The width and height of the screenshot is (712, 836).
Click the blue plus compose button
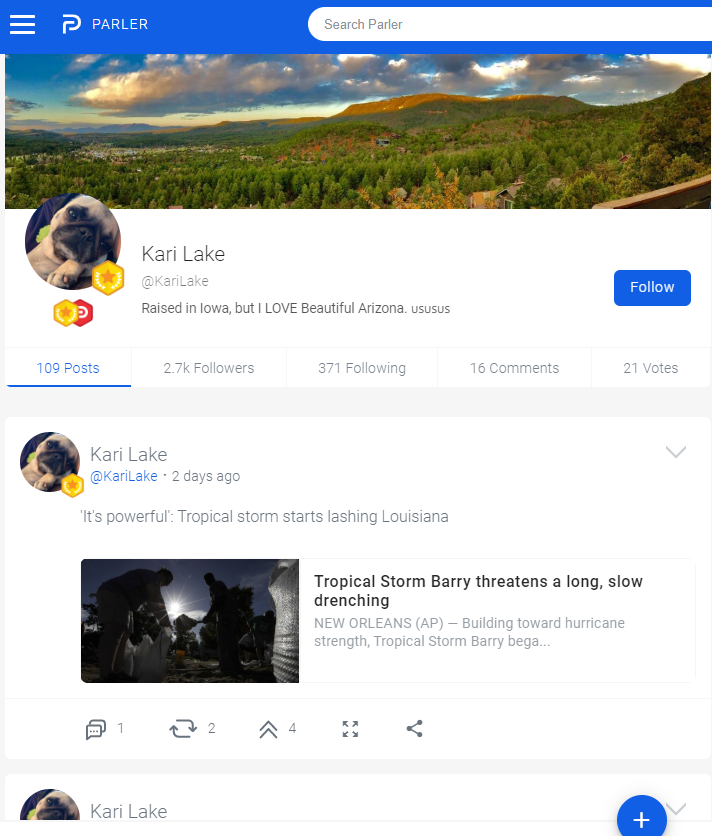tap(641, 819)
